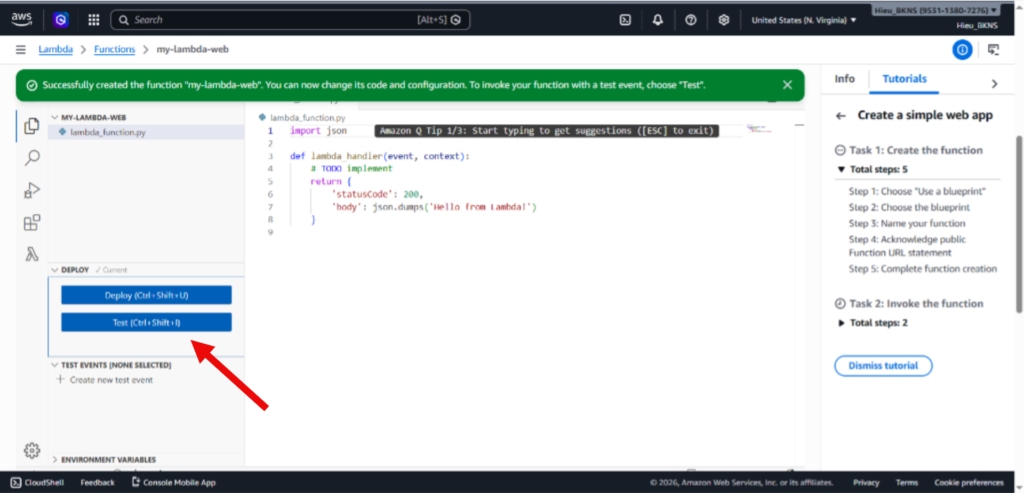Go to Lambda breadcrumb link

(x=56, y=50)
